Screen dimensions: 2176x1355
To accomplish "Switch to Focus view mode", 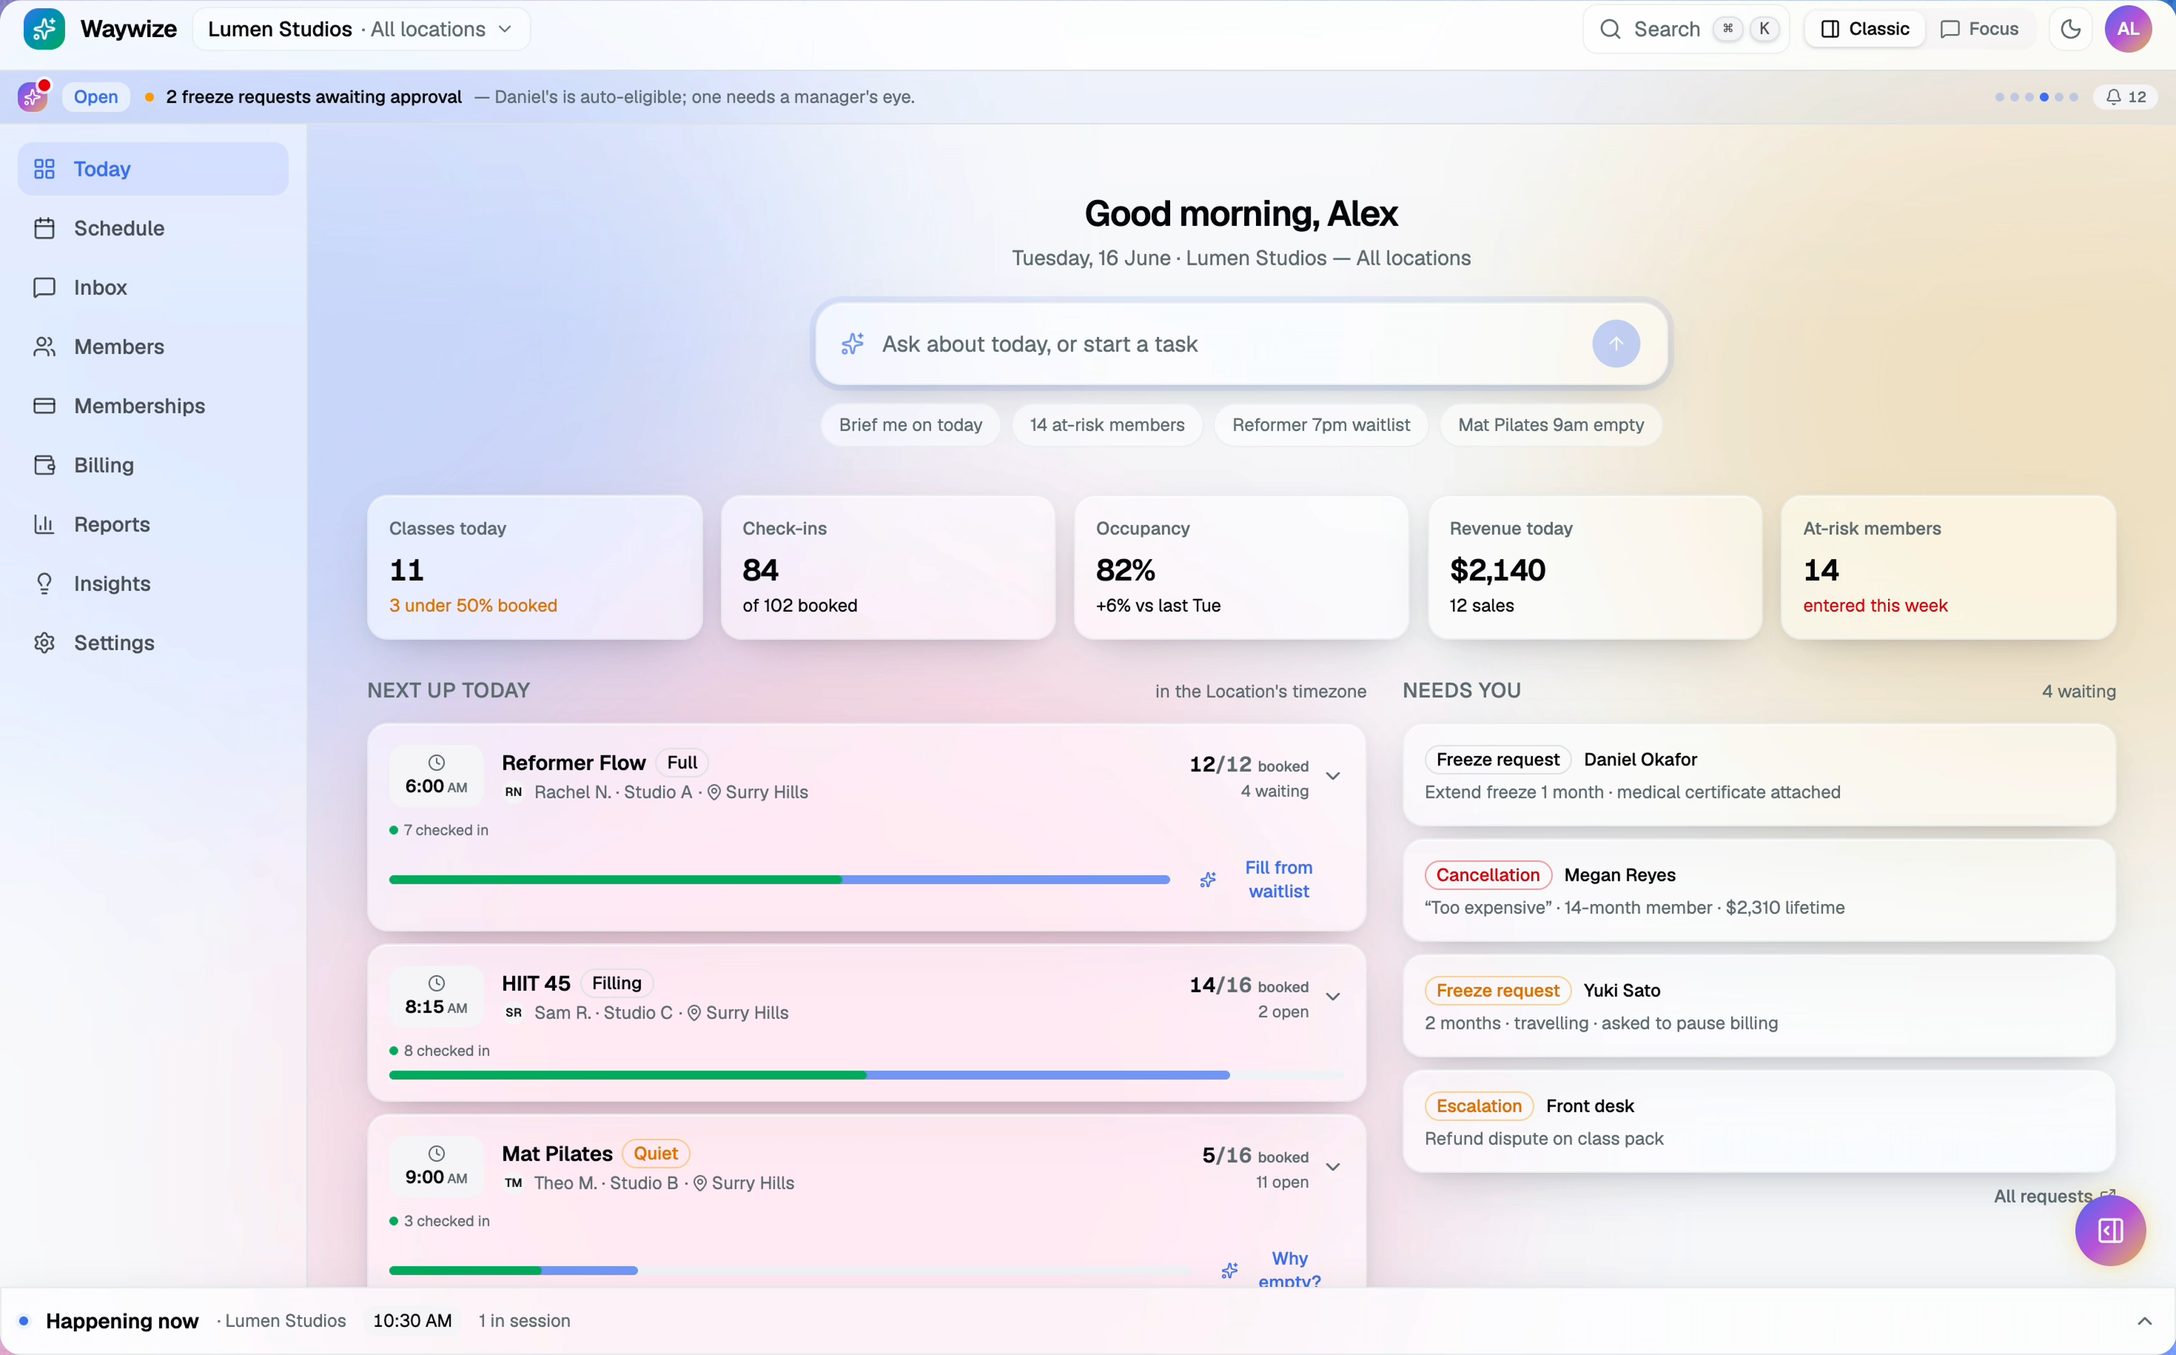I will 1980,29.
